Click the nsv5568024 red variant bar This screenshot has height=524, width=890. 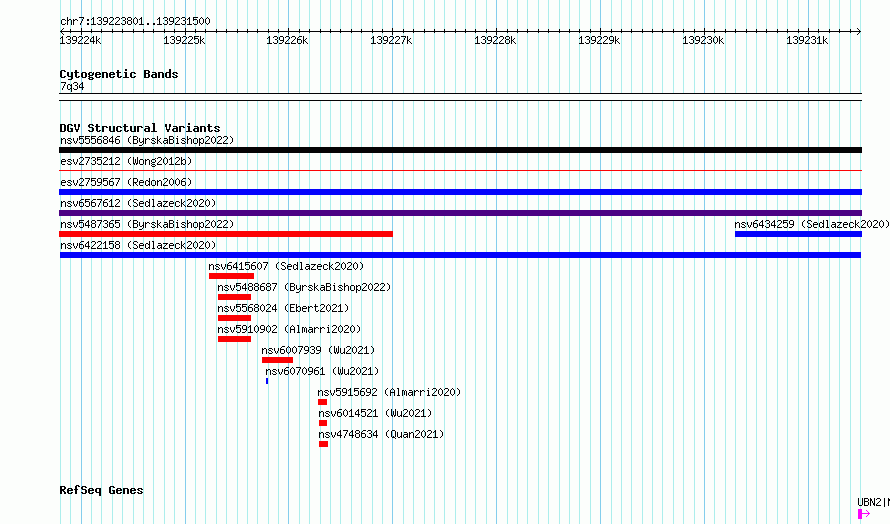234,318
